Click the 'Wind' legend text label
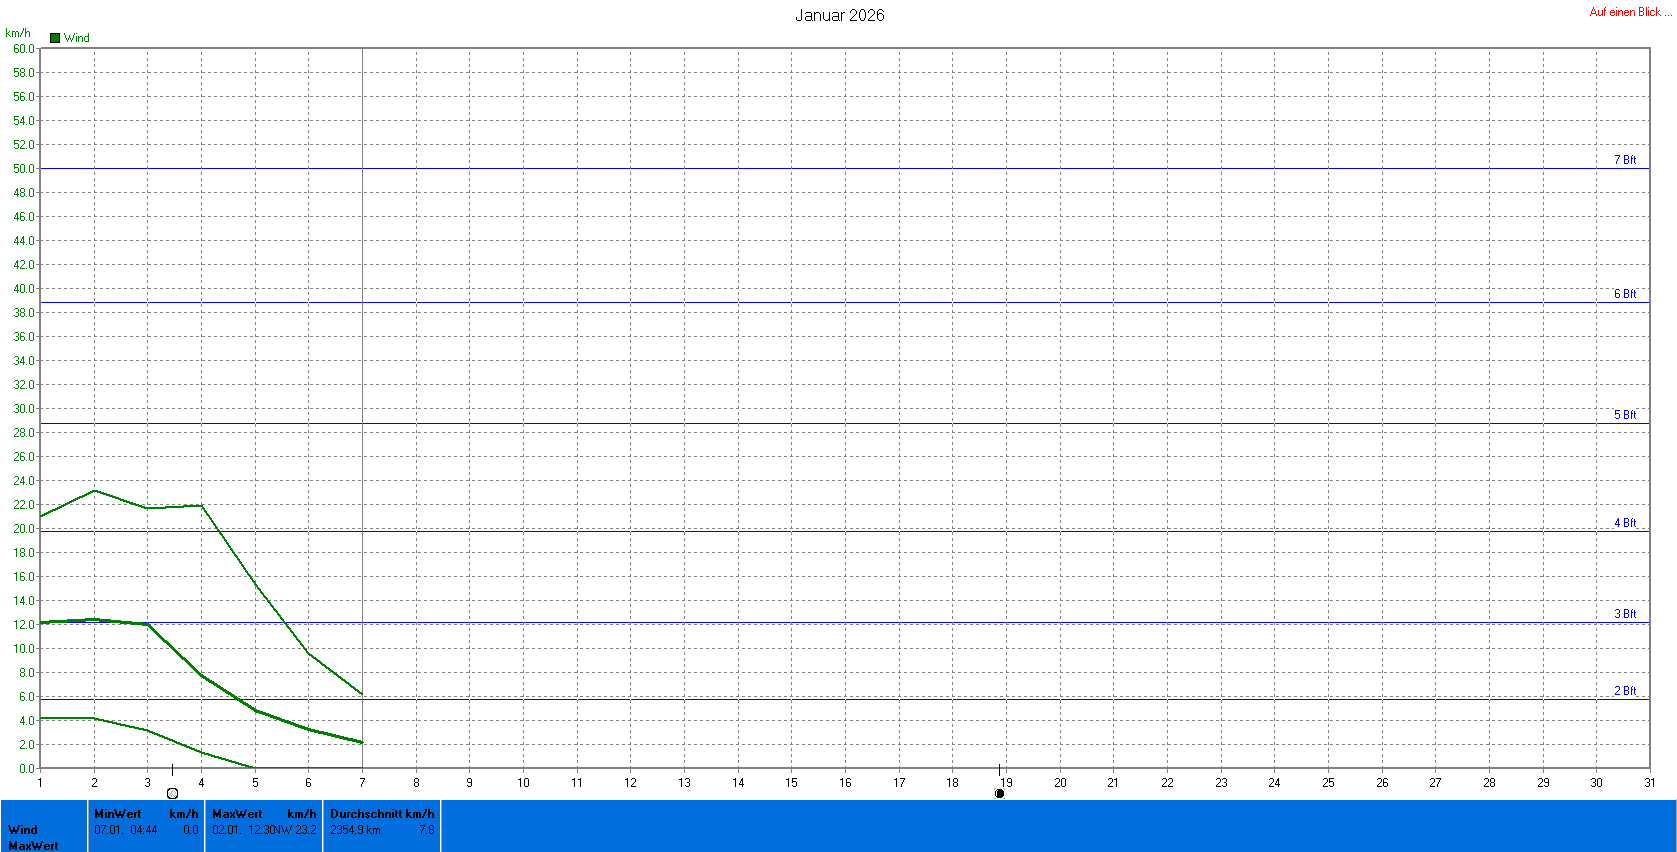Viewport: 1677px width, 852px height. point(77,38)
